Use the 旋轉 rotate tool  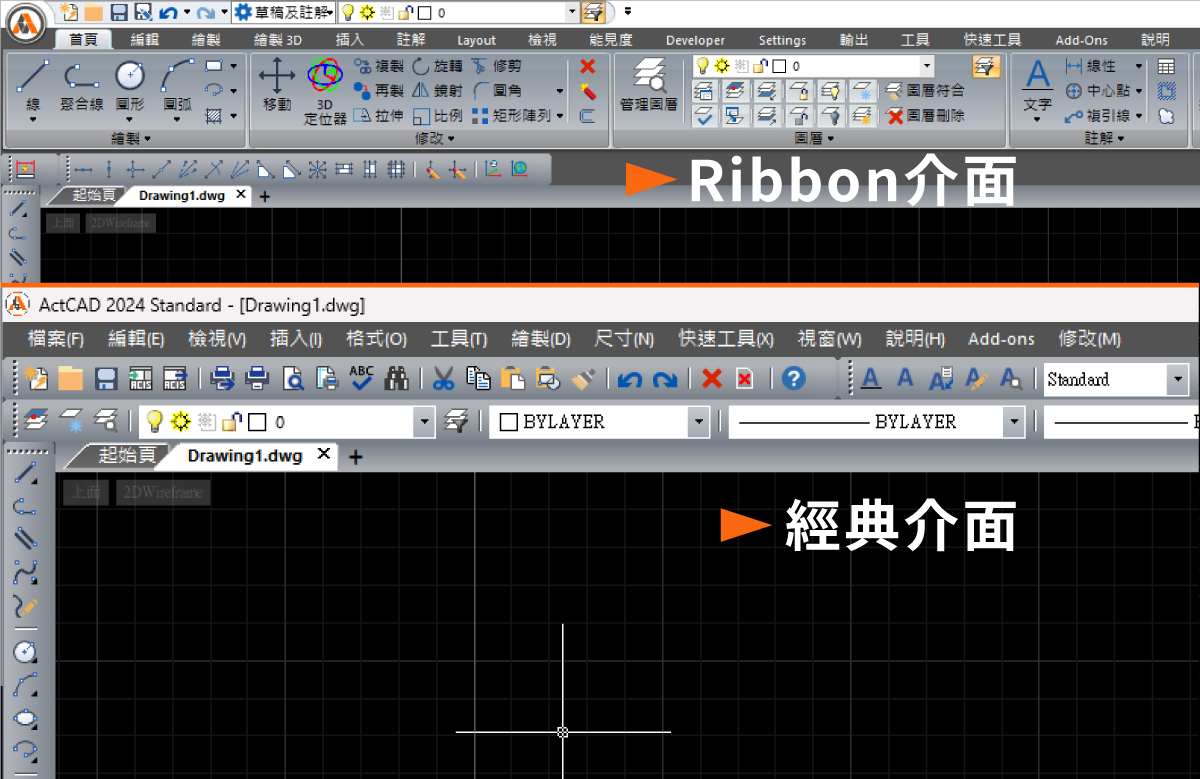coord(437,66)
